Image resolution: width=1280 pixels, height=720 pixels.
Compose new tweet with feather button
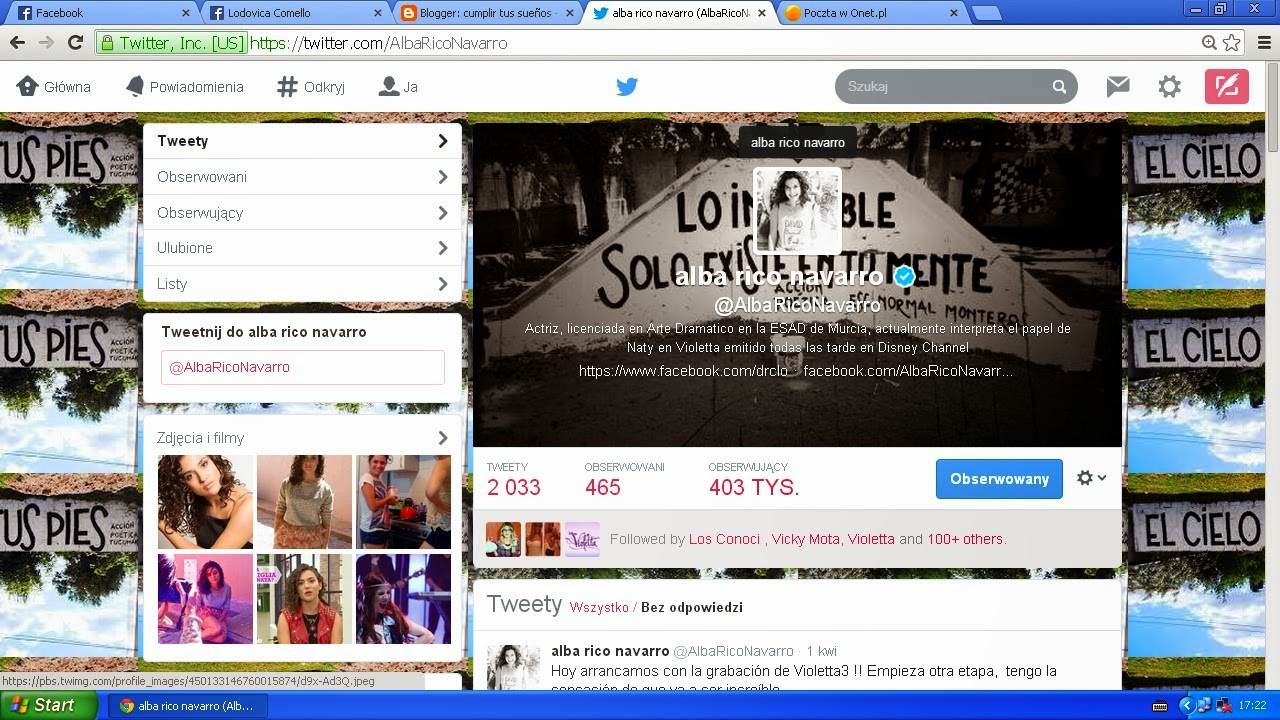pyautogui.click(x=1227, y=87)
